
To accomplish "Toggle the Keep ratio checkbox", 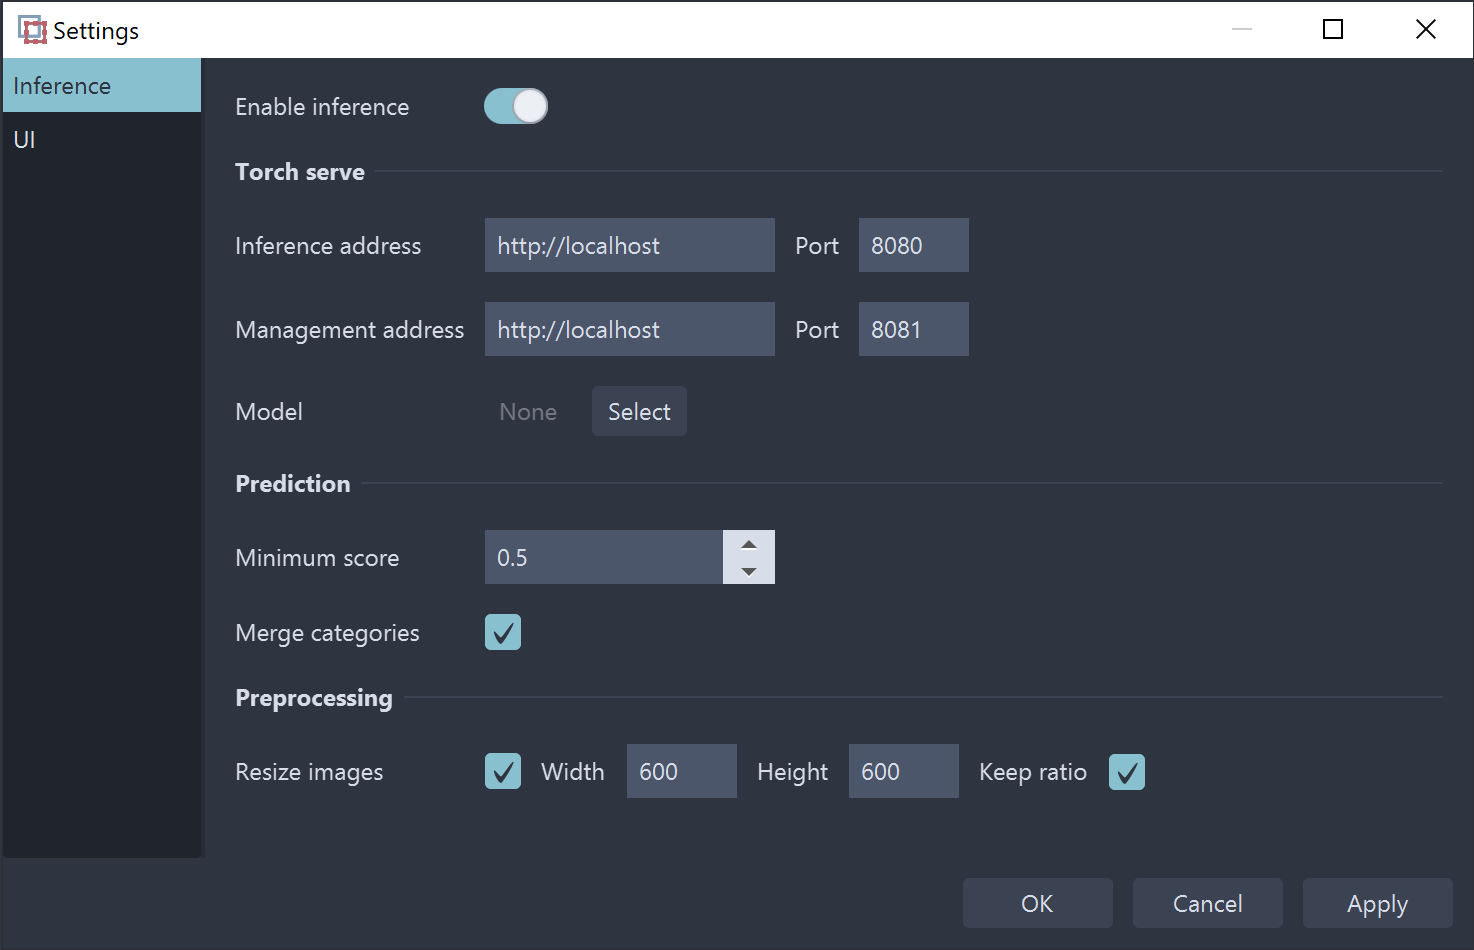I will tap(1127, 771).
